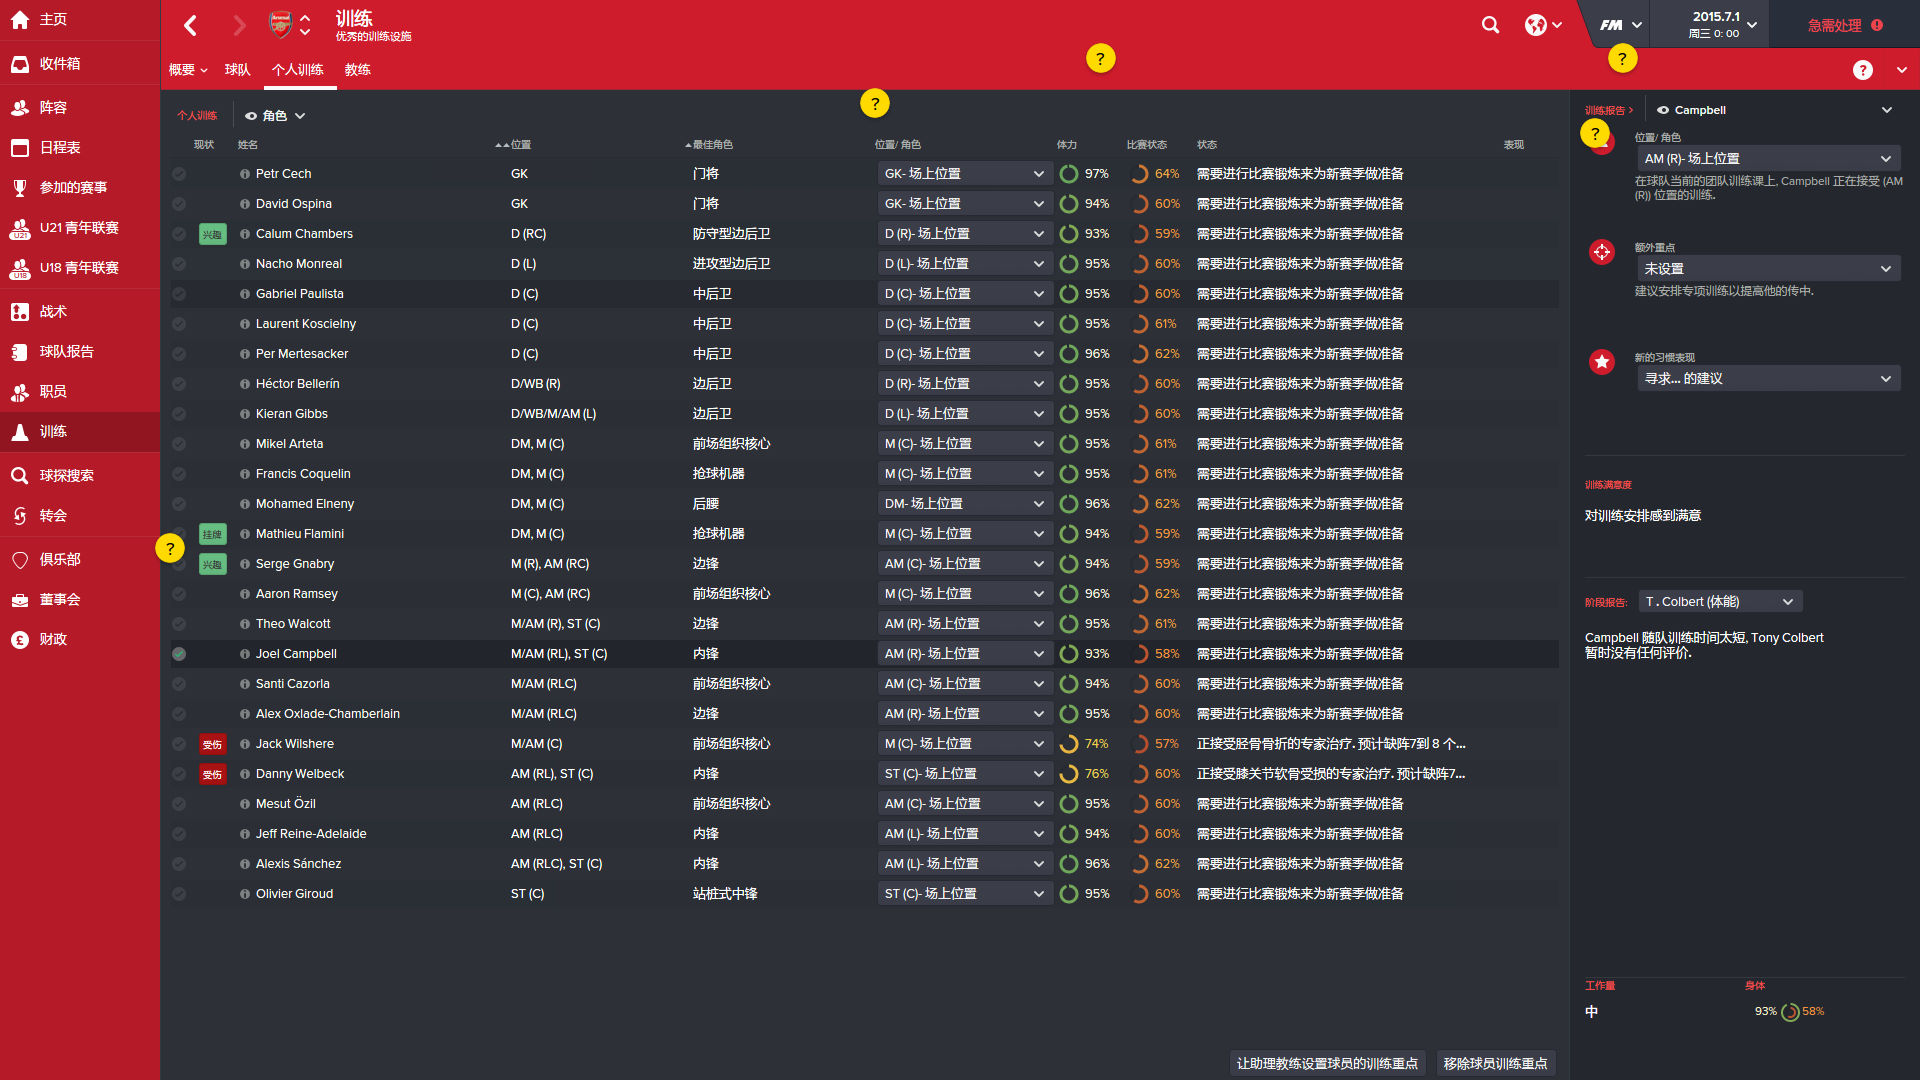This screenshot has height=1080, width=1920.
Task: Open the T. Colbert coach report dropdown
Action: click(1720, 602)
